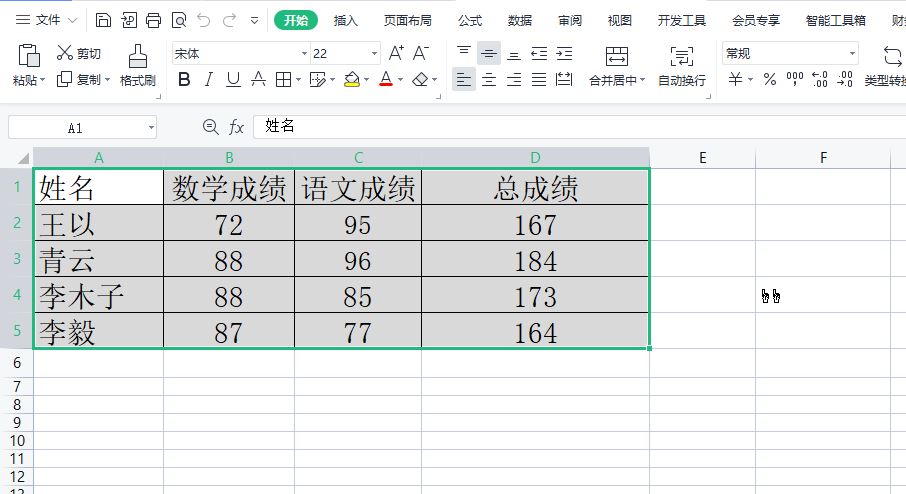This screenshot has height=494, width=906.
Task: Switch to the 数据 Data tab
Action: (519, 20)
